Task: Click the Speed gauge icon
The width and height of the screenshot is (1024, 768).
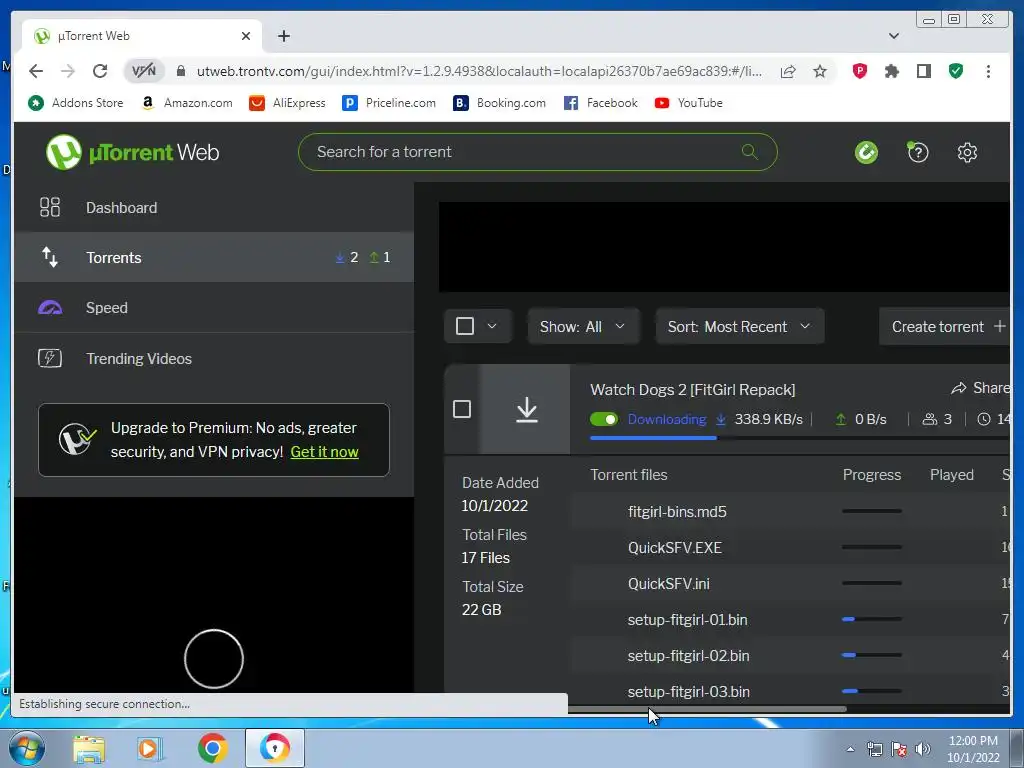Action: [x=50, y=308]
